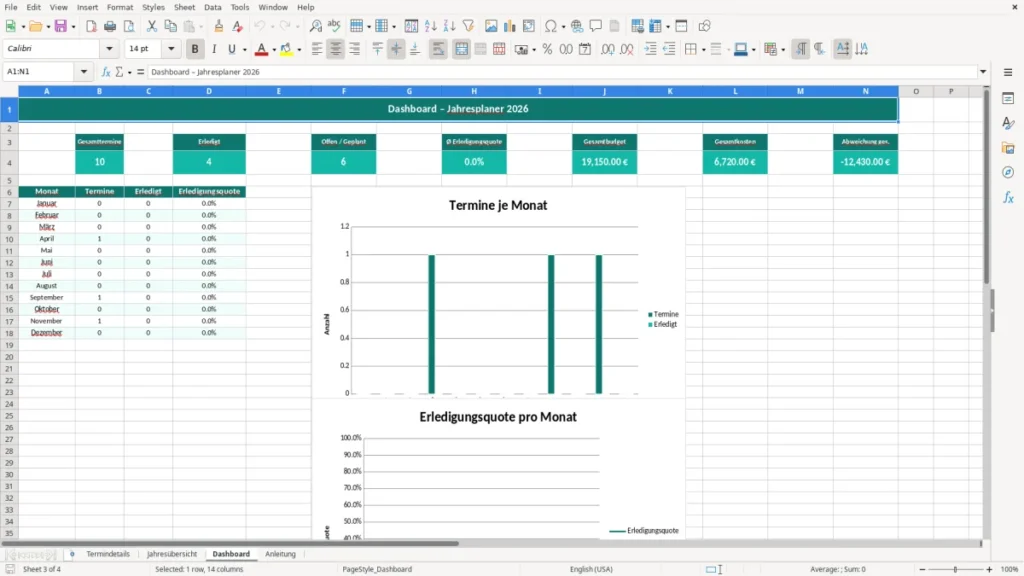This screenshot has width=1024, height=576.
Task: Apply AutoFilter funnel icon
Action: click(468, 26)
